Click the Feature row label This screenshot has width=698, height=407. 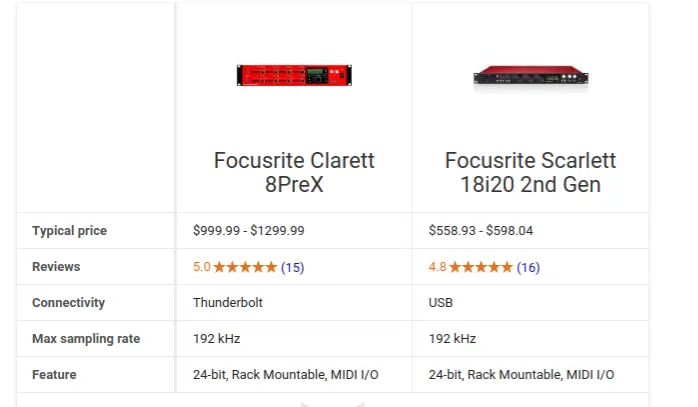(x=54, y=375)
